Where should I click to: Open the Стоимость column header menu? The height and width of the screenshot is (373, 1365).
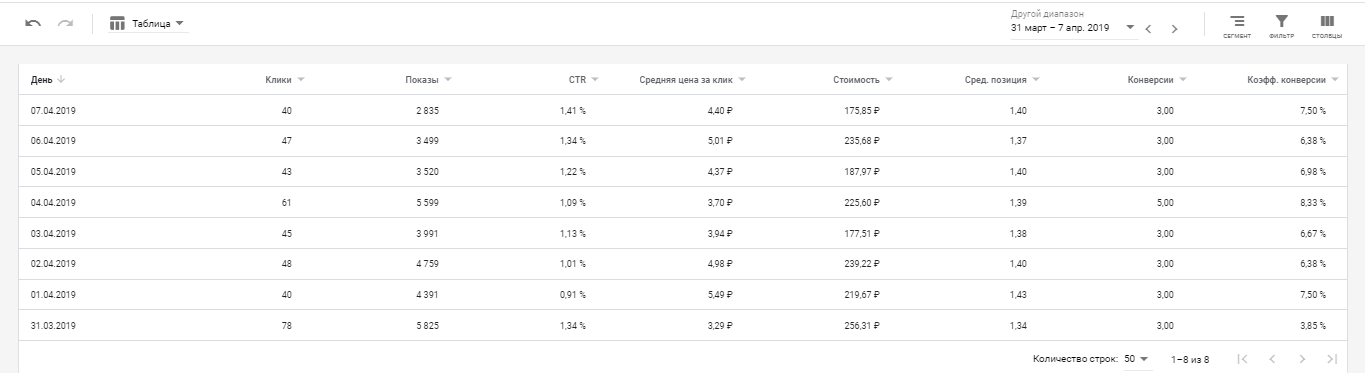point(862,79)
